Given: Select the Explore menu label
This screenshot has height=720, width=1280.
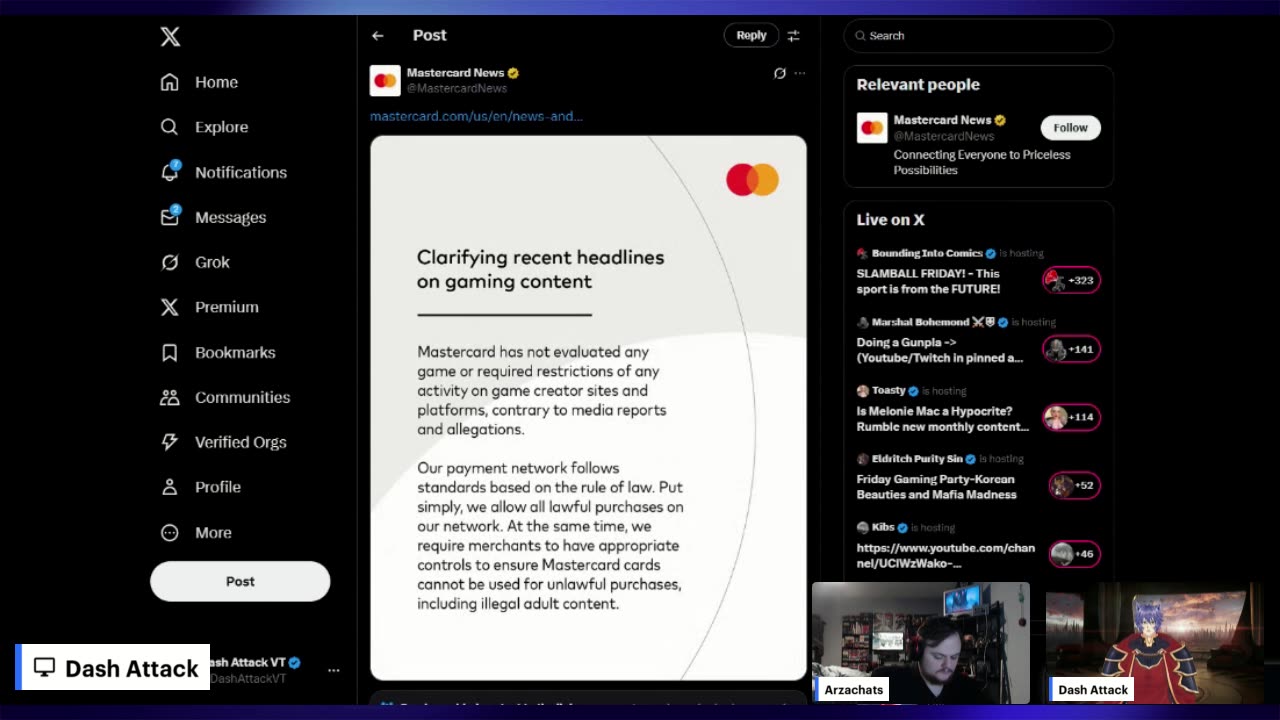Looking at the screenshot, I should [221, 127].
